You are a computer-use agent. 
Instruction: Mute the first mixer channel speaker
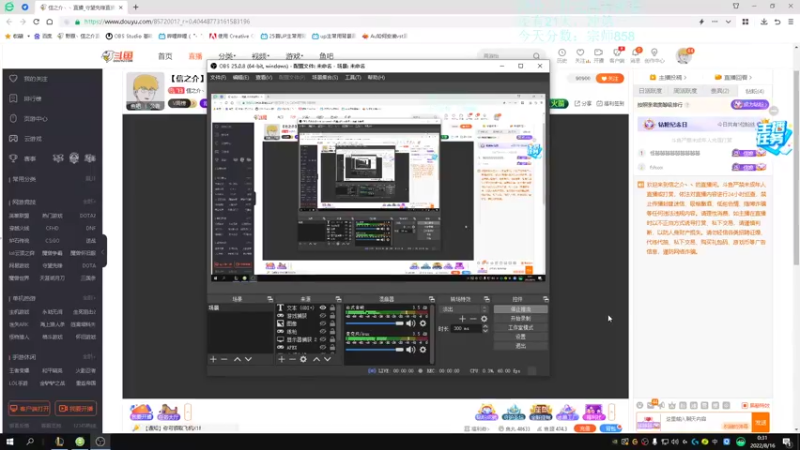(x=411, y=323)
